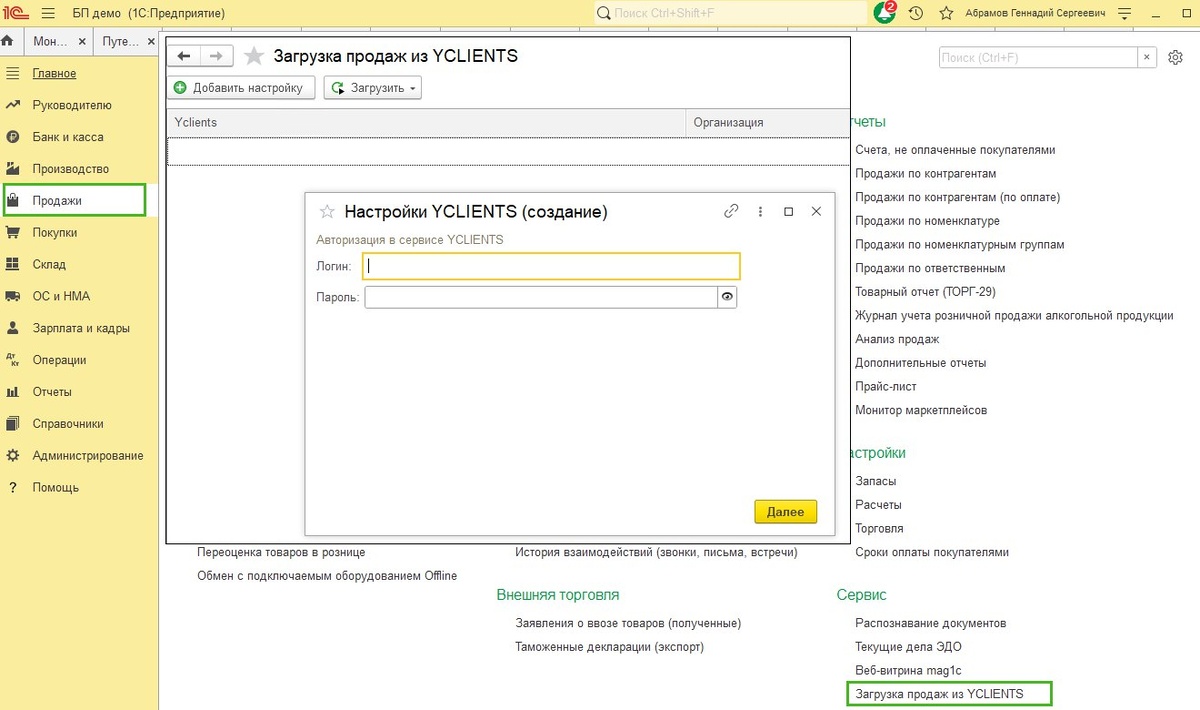Open Администрирование section
This screenshot has width=1200, height=710.
click(88, 455)
